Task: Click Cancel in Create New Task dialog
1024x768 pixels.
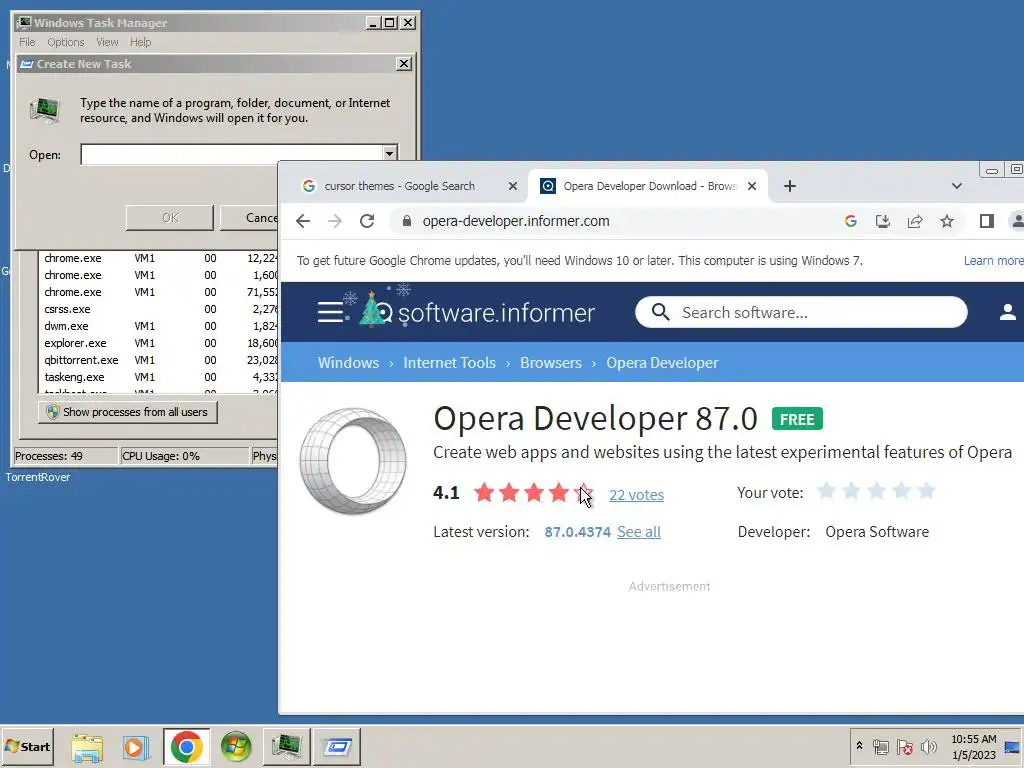Action: 249,217
